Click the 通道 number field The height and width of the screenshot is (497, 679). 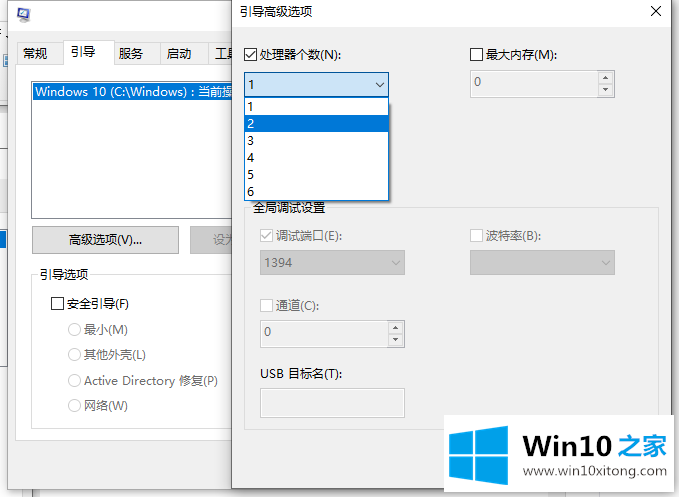coord(324,334)
